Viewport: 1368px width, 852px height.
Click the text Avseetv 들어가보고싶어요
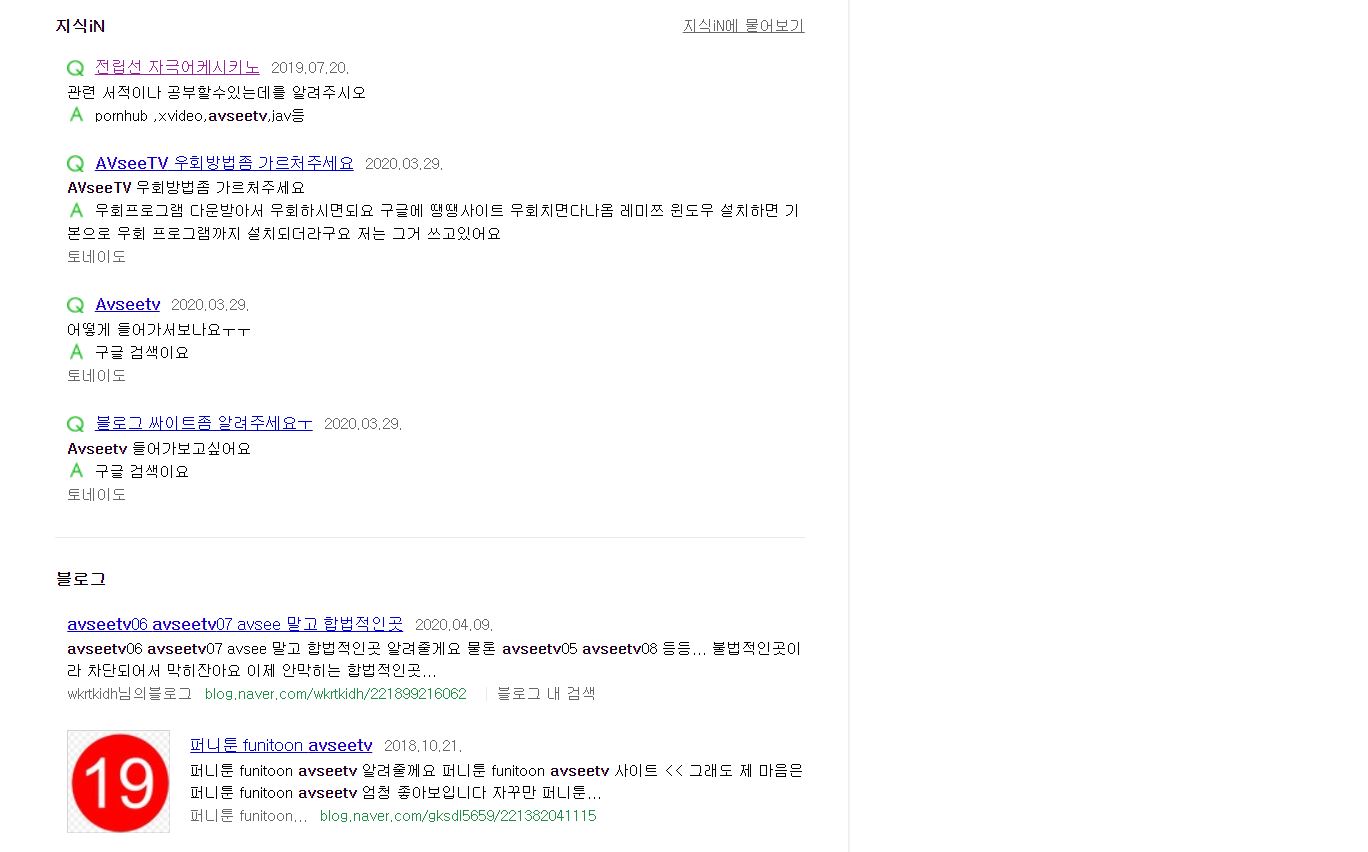[159, 449]
